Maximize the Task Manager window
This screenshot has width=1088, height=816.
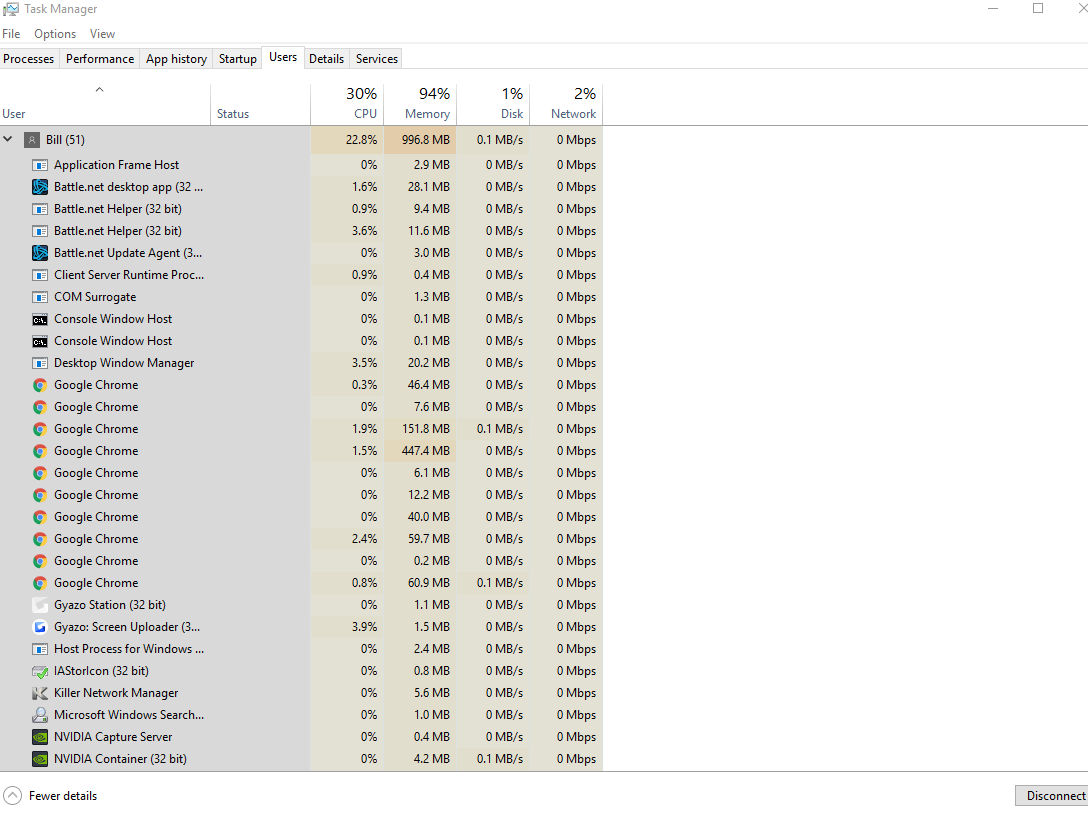[1038, 9]
